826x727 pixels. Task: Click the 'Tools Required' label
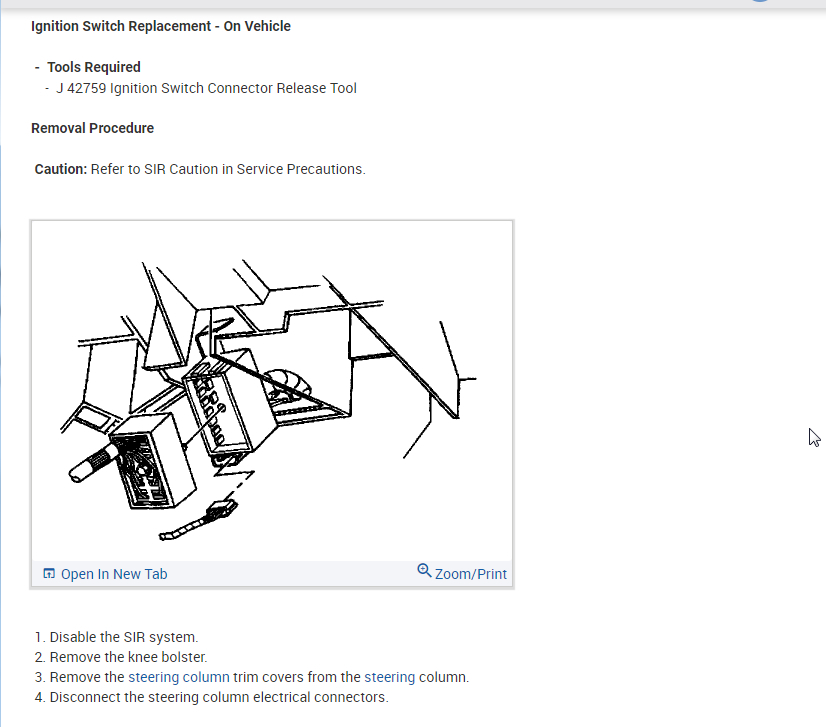(x=94, y=67)
